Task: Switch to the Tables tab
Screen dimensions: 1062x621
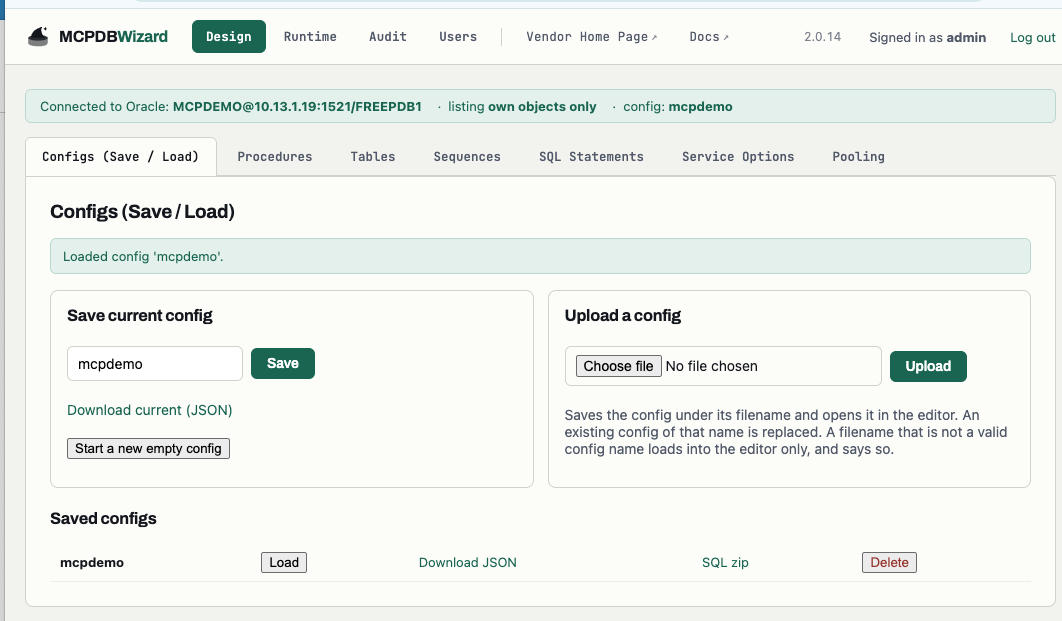Action: [373, 156]
